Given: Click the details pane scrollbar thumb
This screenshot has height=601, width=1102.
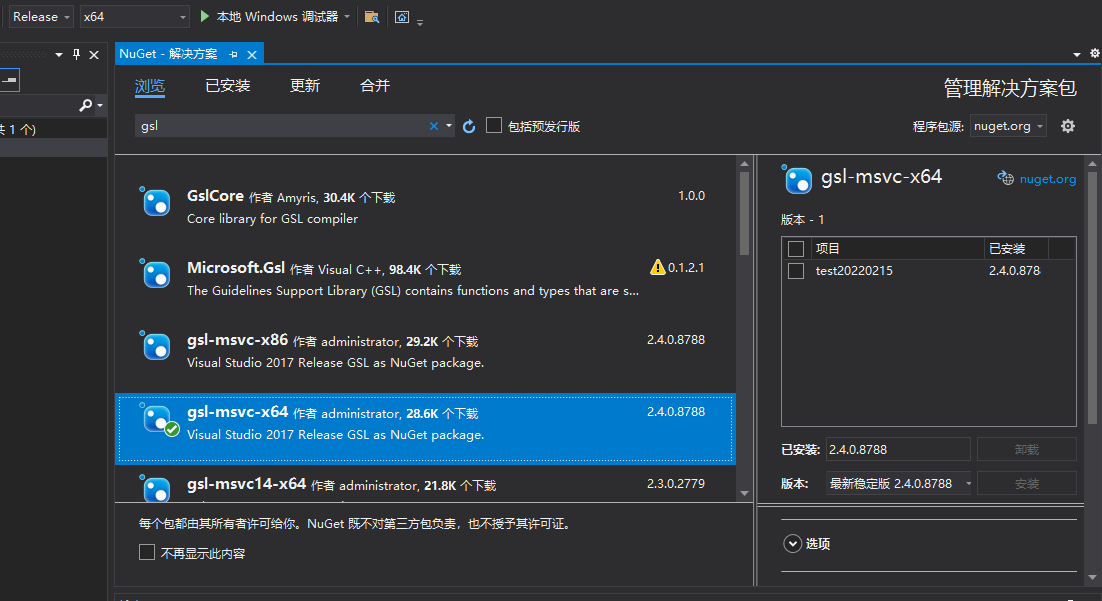Looking at the screenshot, I should pos(1092,299).
